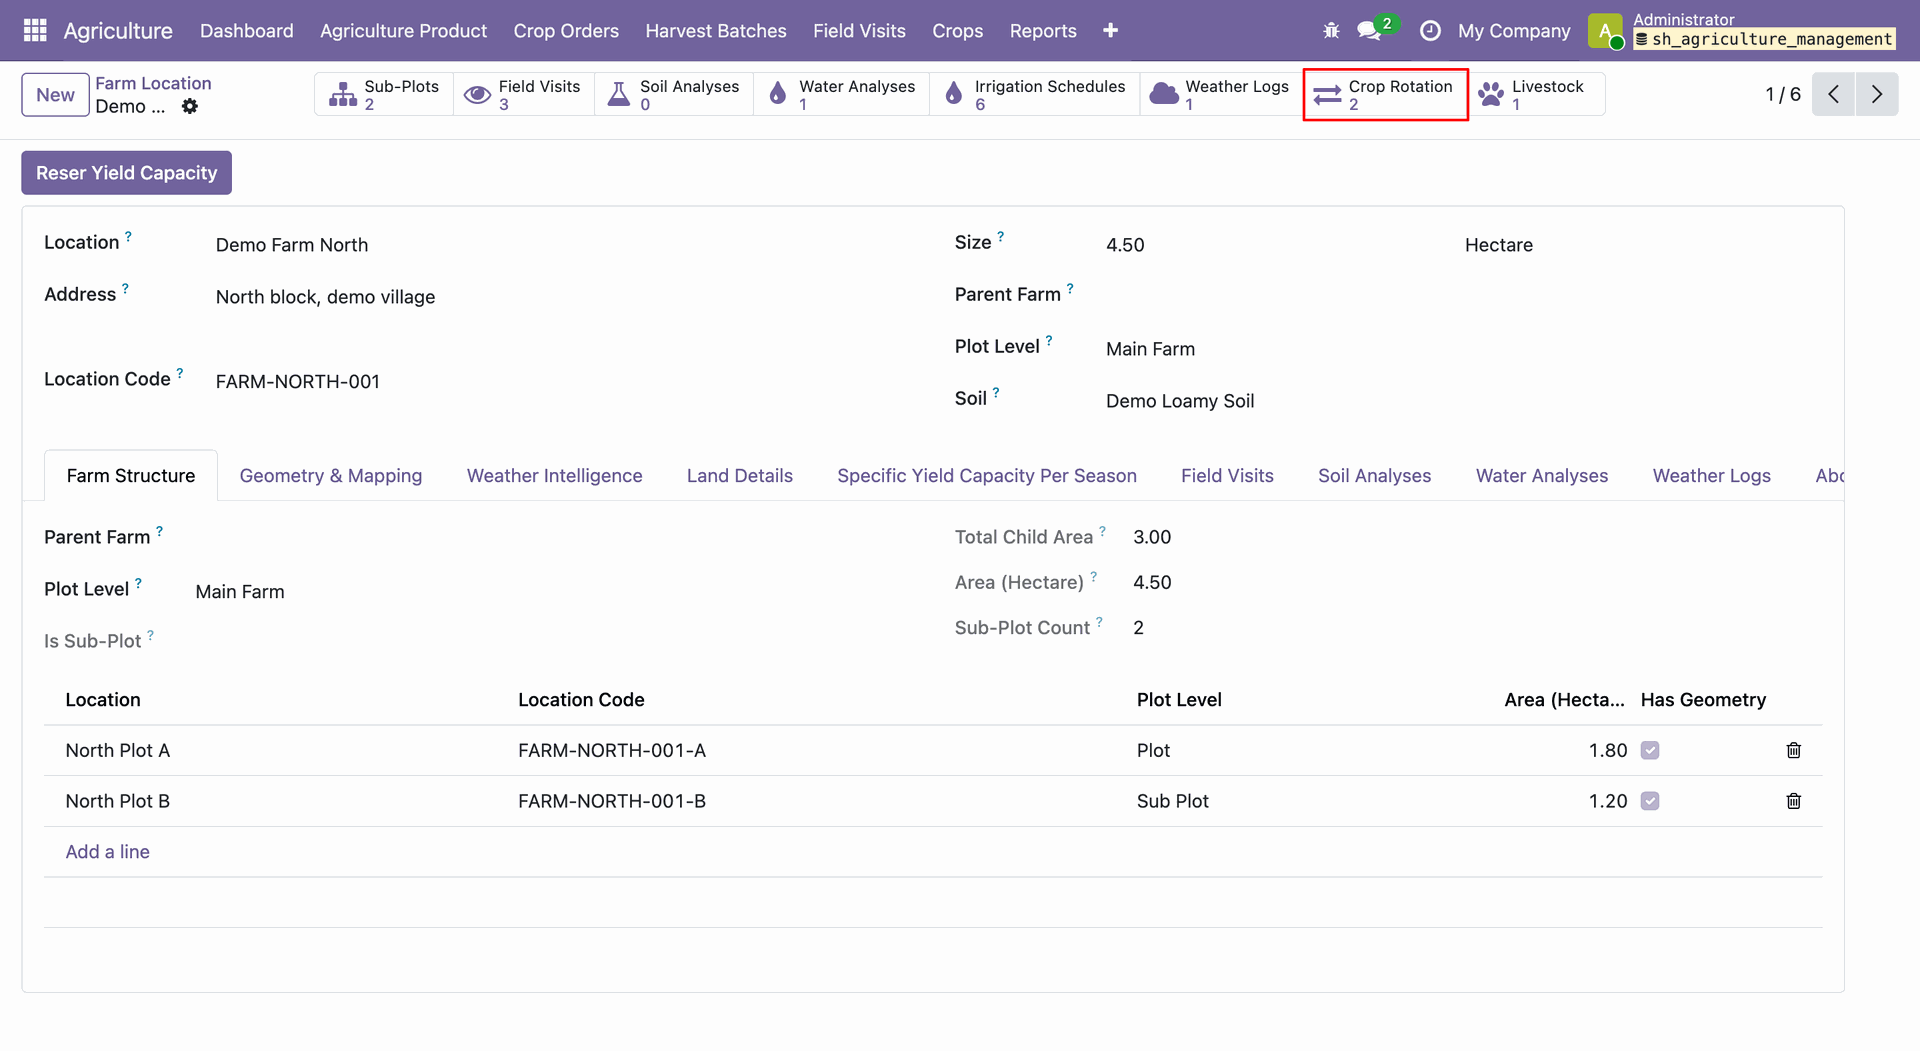The height and width of the screenshot is (1051, 1920).
Task: Switch to Water Analyses notebook tab
Action: point(1542,476)
